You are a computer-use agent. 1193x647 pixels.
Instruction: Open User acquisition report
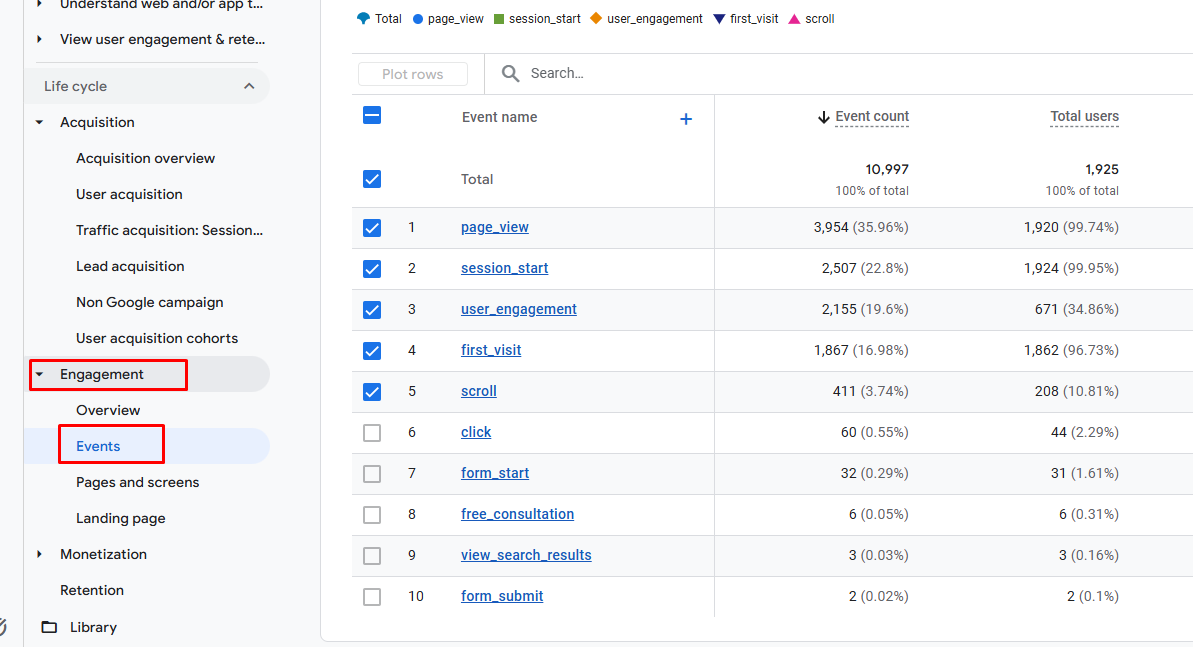click(129, 194)
